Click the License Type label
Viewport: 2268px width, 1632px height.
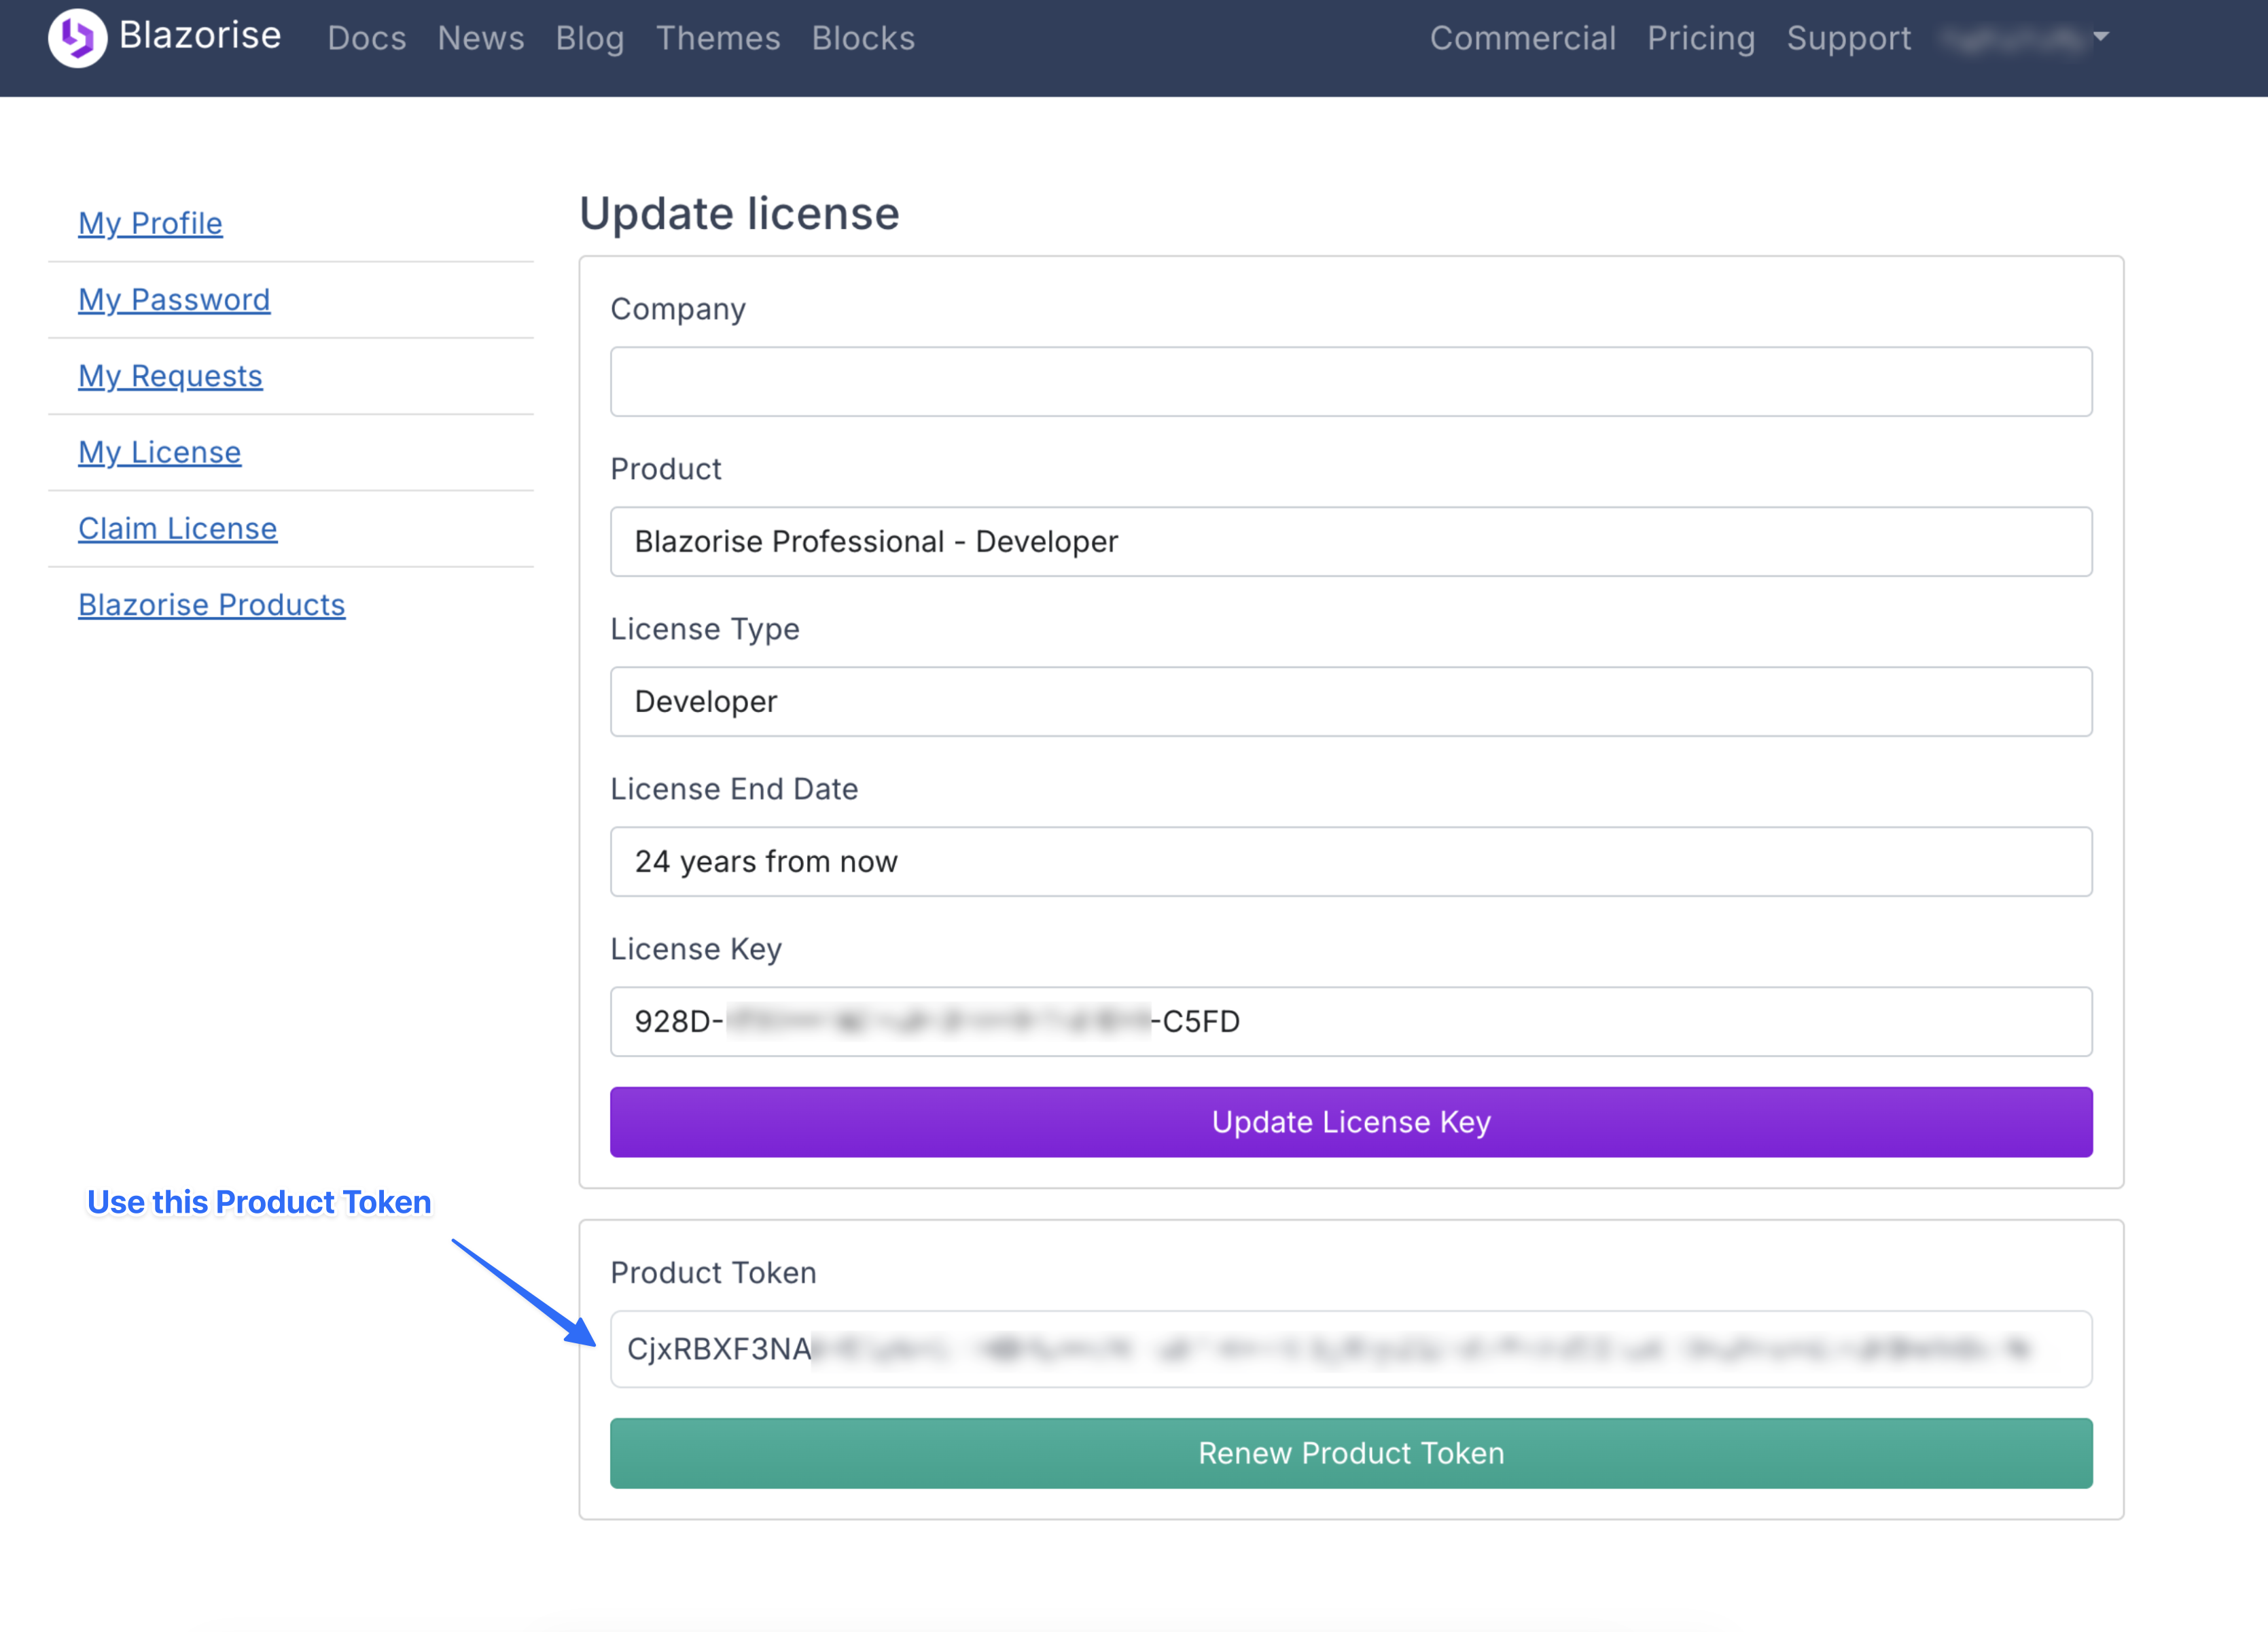click(705, 629)
